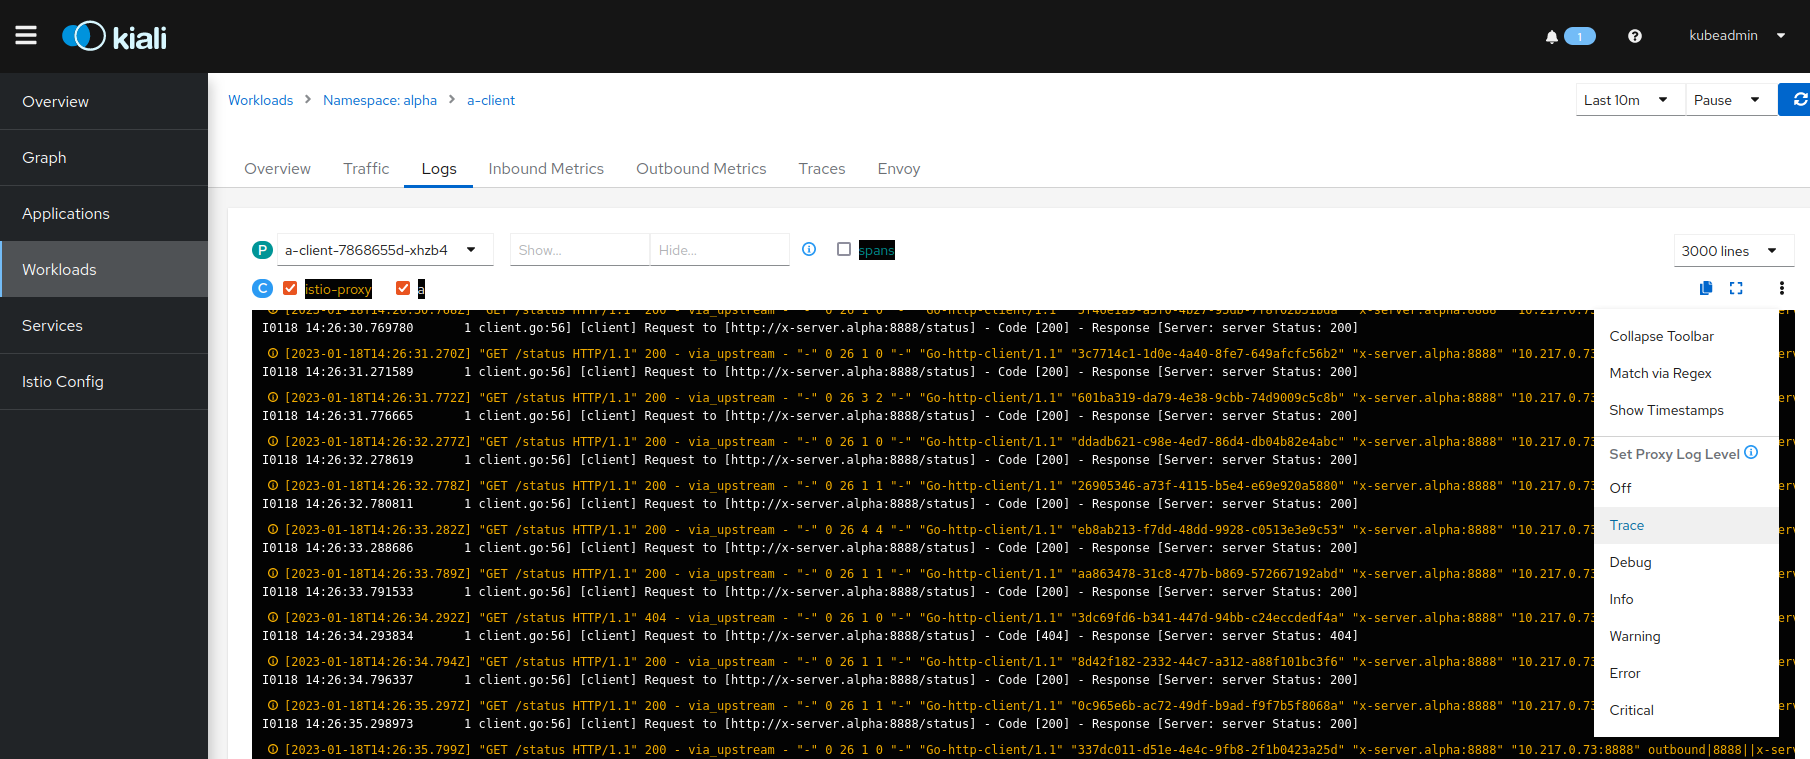Open Applications in the sidebar
Viewport: 1810px width, 759px height.
click(104, 213)
